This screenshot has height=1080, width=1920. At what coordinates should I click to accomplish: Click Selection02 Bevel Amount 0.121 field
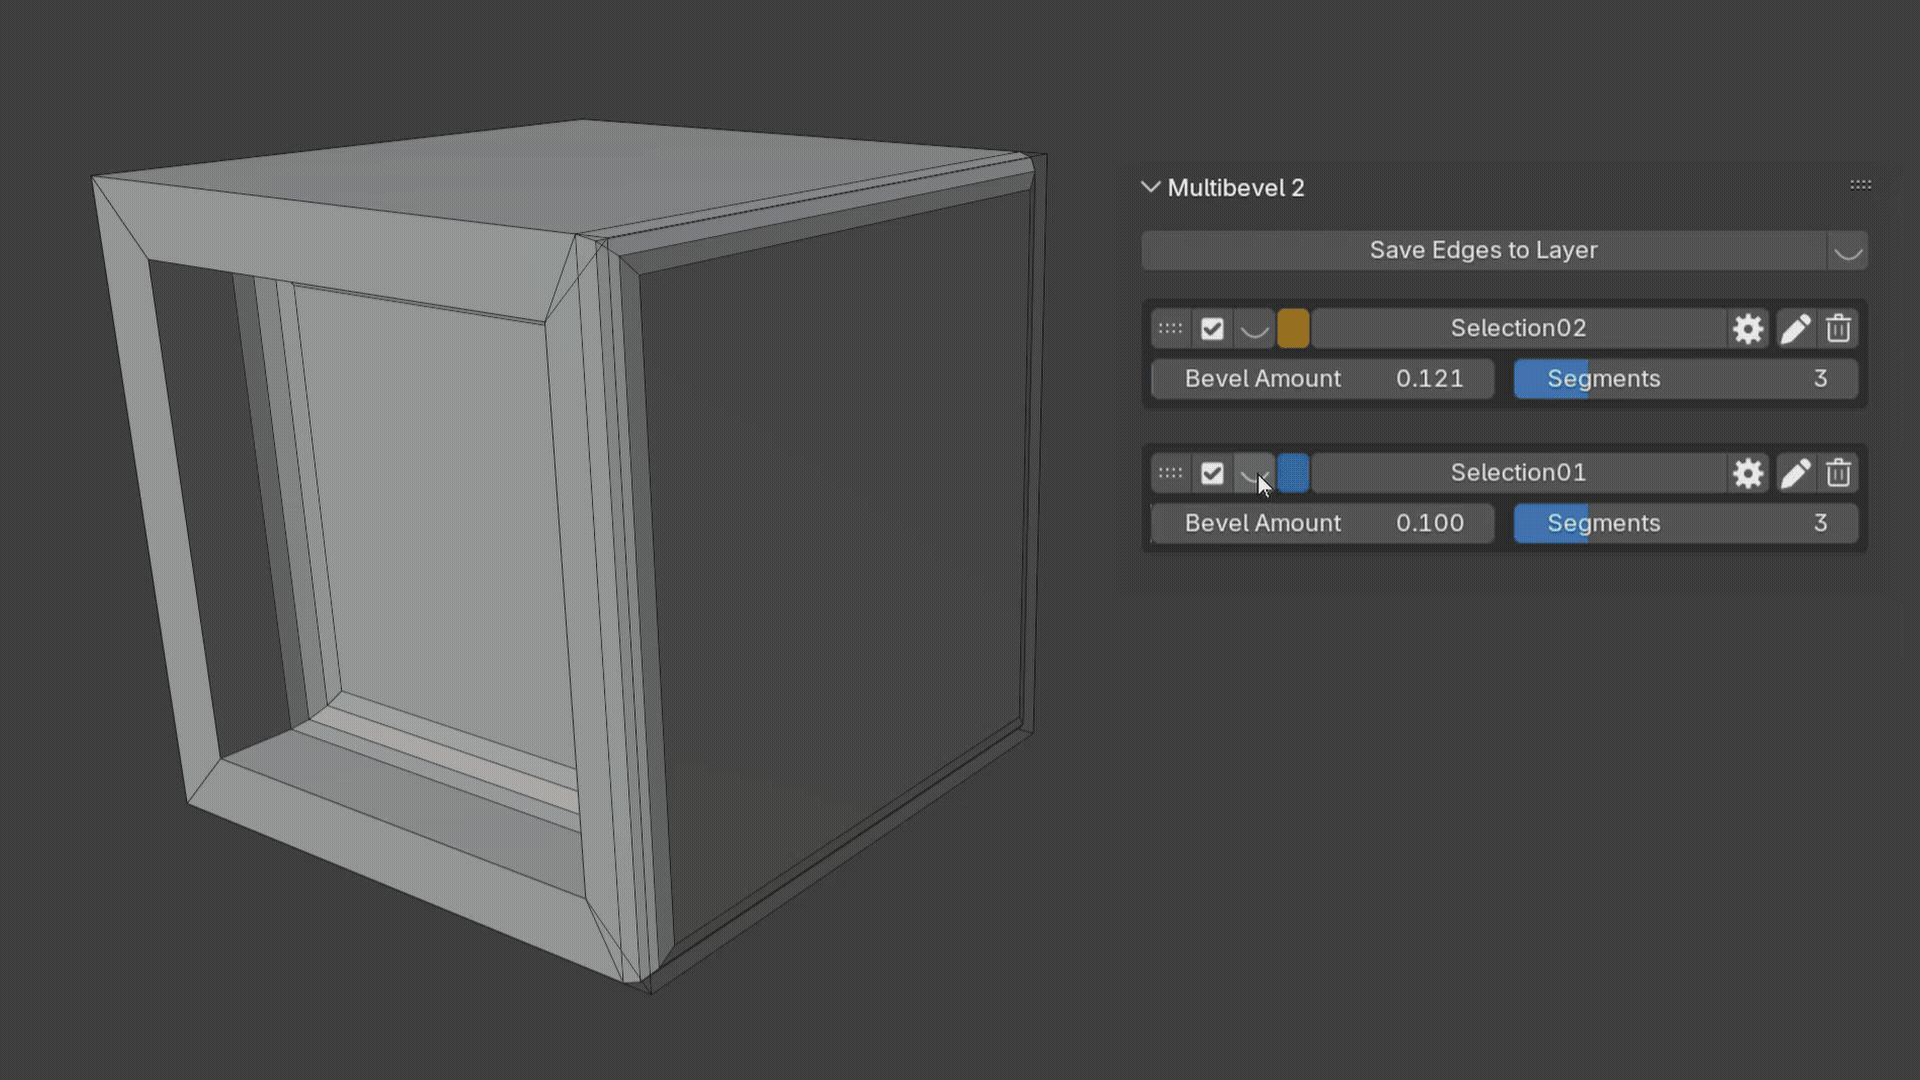pos(1323,379)
